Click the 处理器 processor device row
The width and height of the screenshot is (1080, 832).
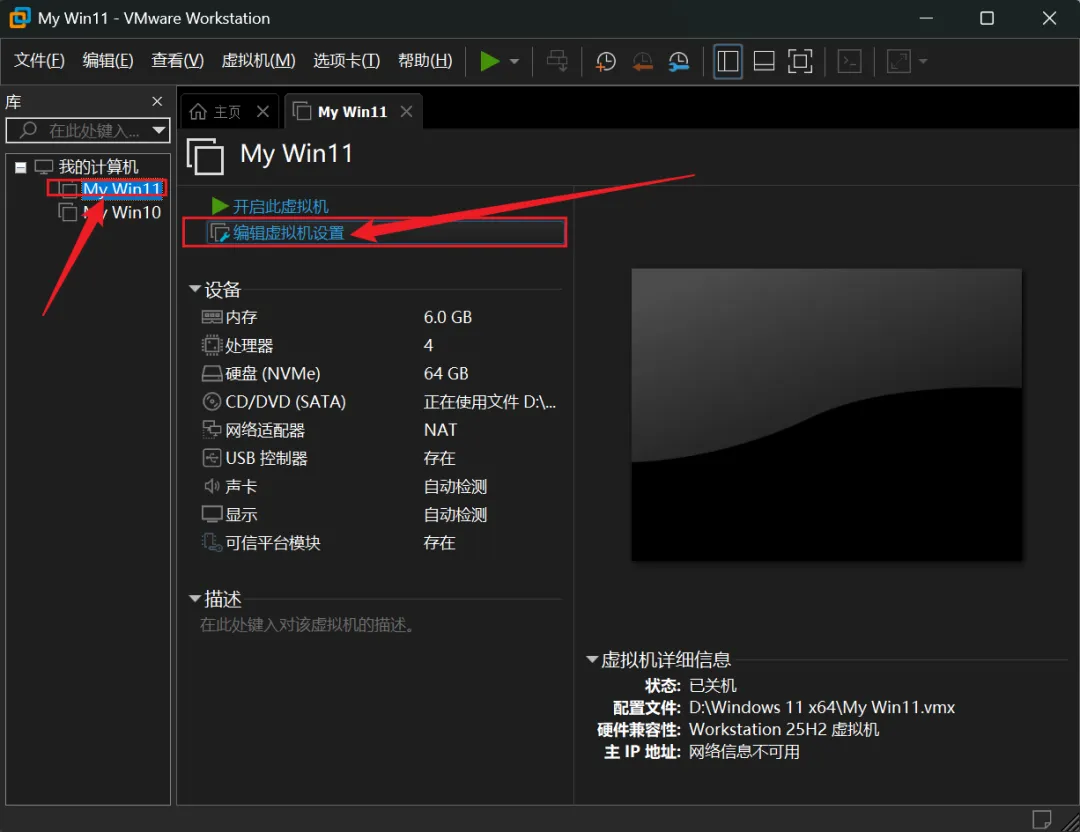[380, 345]
